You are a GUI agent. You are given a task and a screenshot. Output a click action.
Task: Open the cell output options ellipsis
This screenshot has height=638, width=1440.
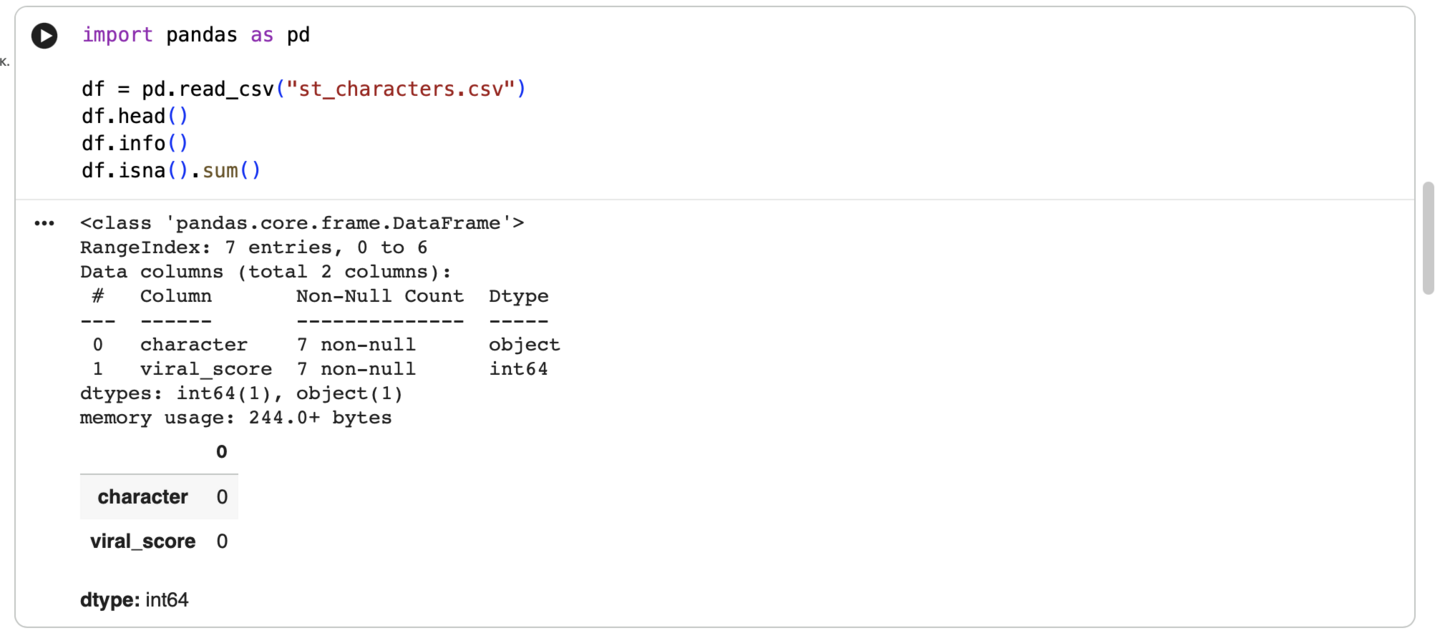[x=44, y=223]
